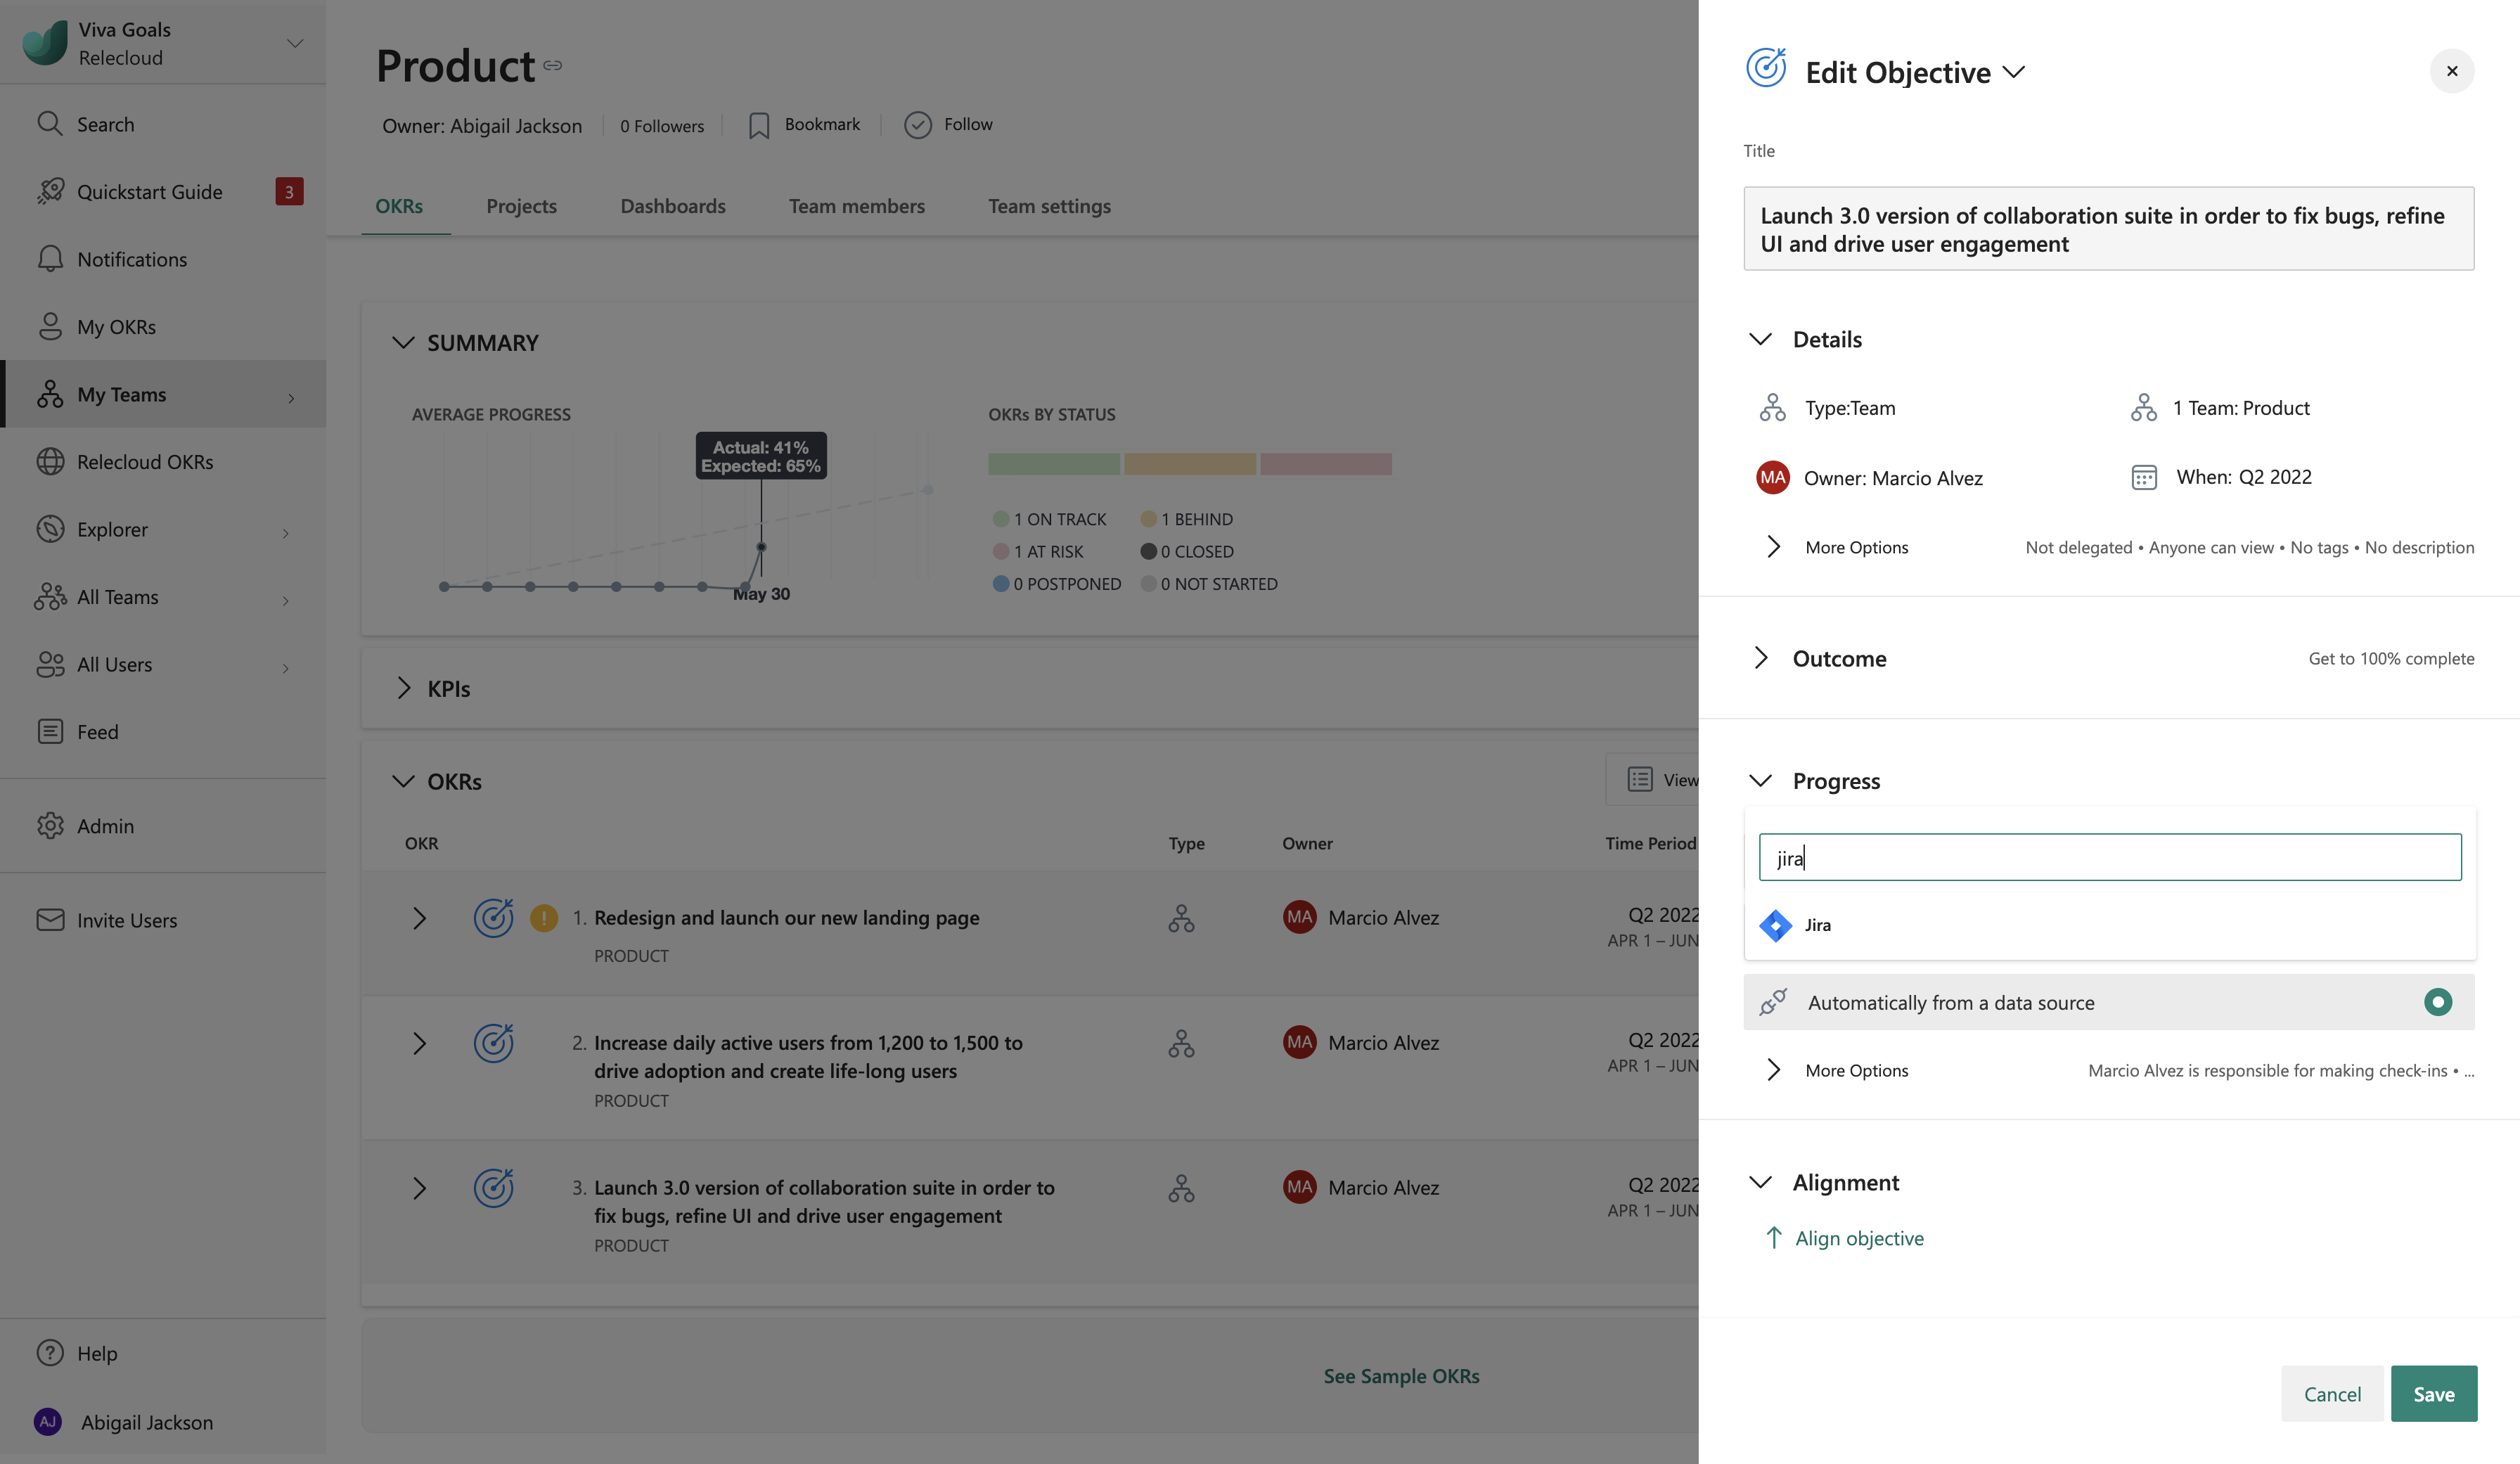The height and width of the screenshot is (1464, 2520).
Task: Click the 1 Team: Product team icon
Action: click(2143, 408)
